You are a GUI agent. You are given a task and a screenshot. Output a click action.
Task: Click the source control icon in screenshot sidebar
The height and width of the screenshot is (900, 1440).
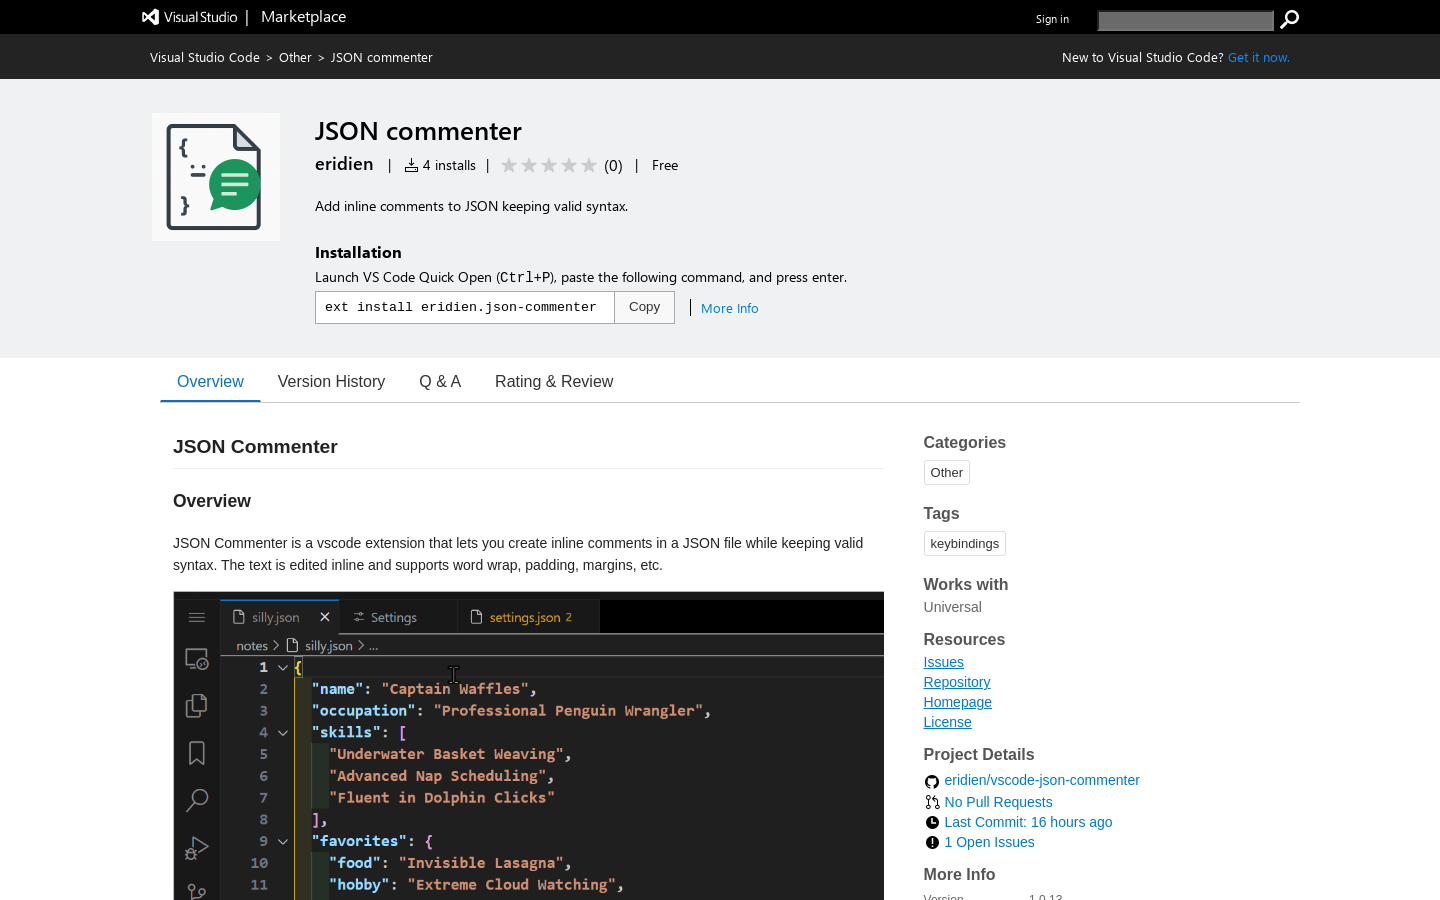[197, 891]
